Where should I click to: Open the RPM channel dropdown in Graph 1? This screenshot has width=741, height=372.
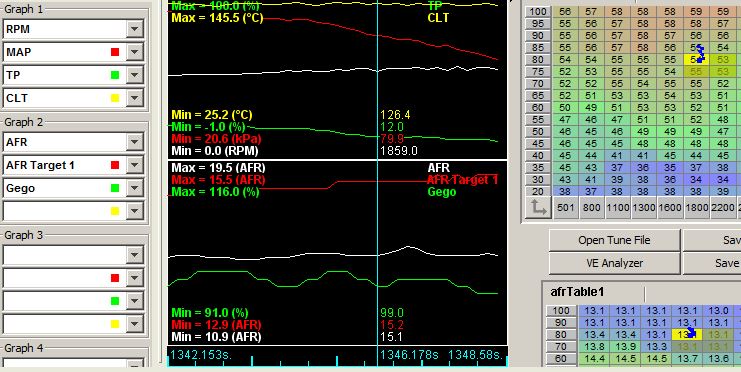(135, 29)
